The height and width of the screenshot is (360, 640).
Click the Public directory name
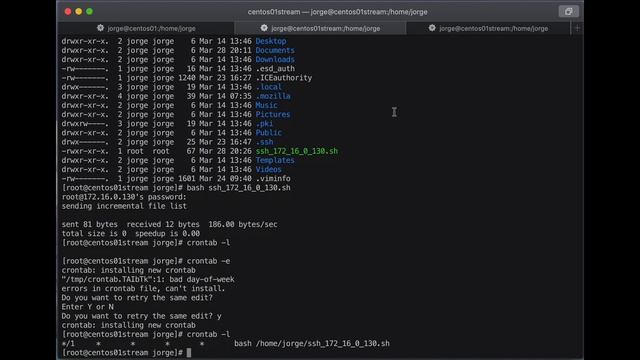click(269, 133)
